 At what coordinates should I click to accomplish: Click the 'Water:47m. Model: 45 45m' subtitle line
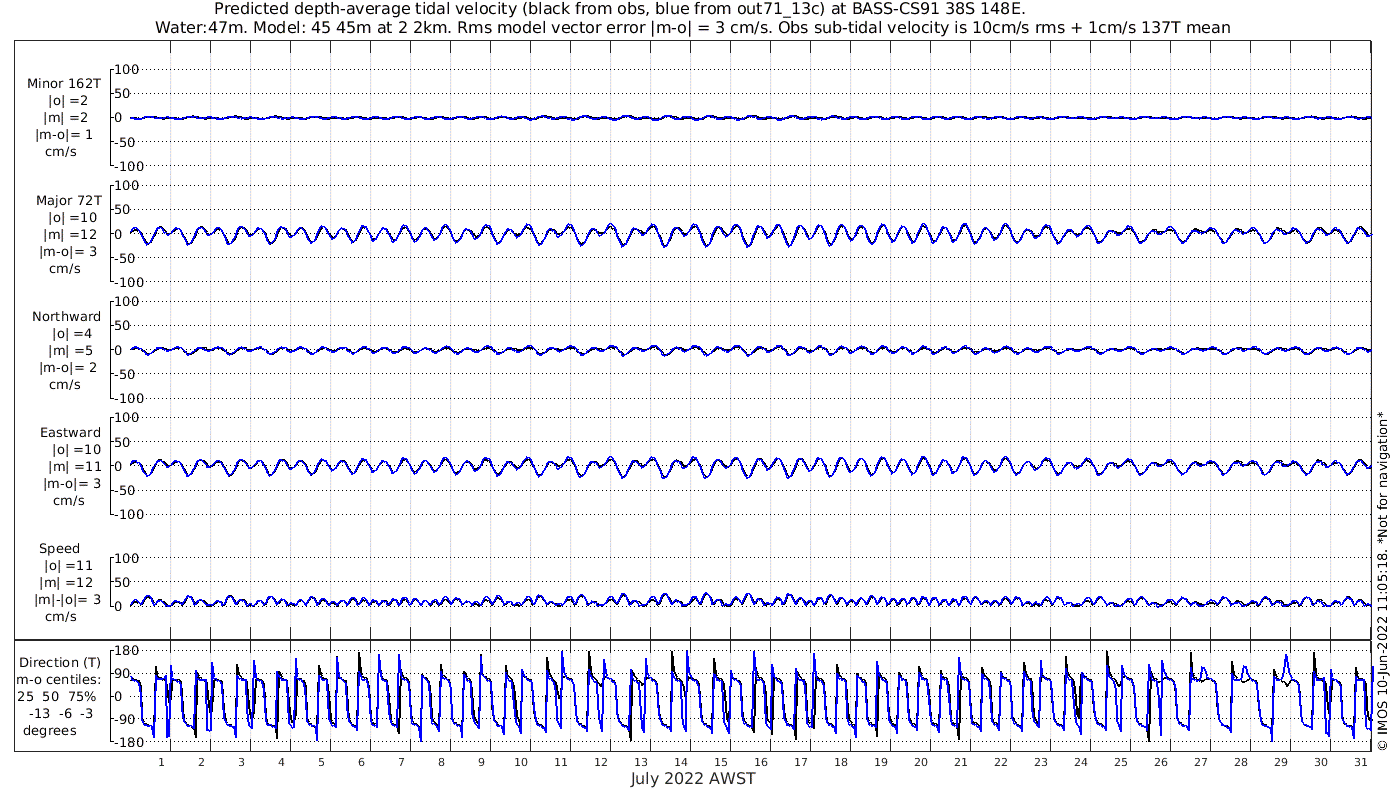coord(692,28)
